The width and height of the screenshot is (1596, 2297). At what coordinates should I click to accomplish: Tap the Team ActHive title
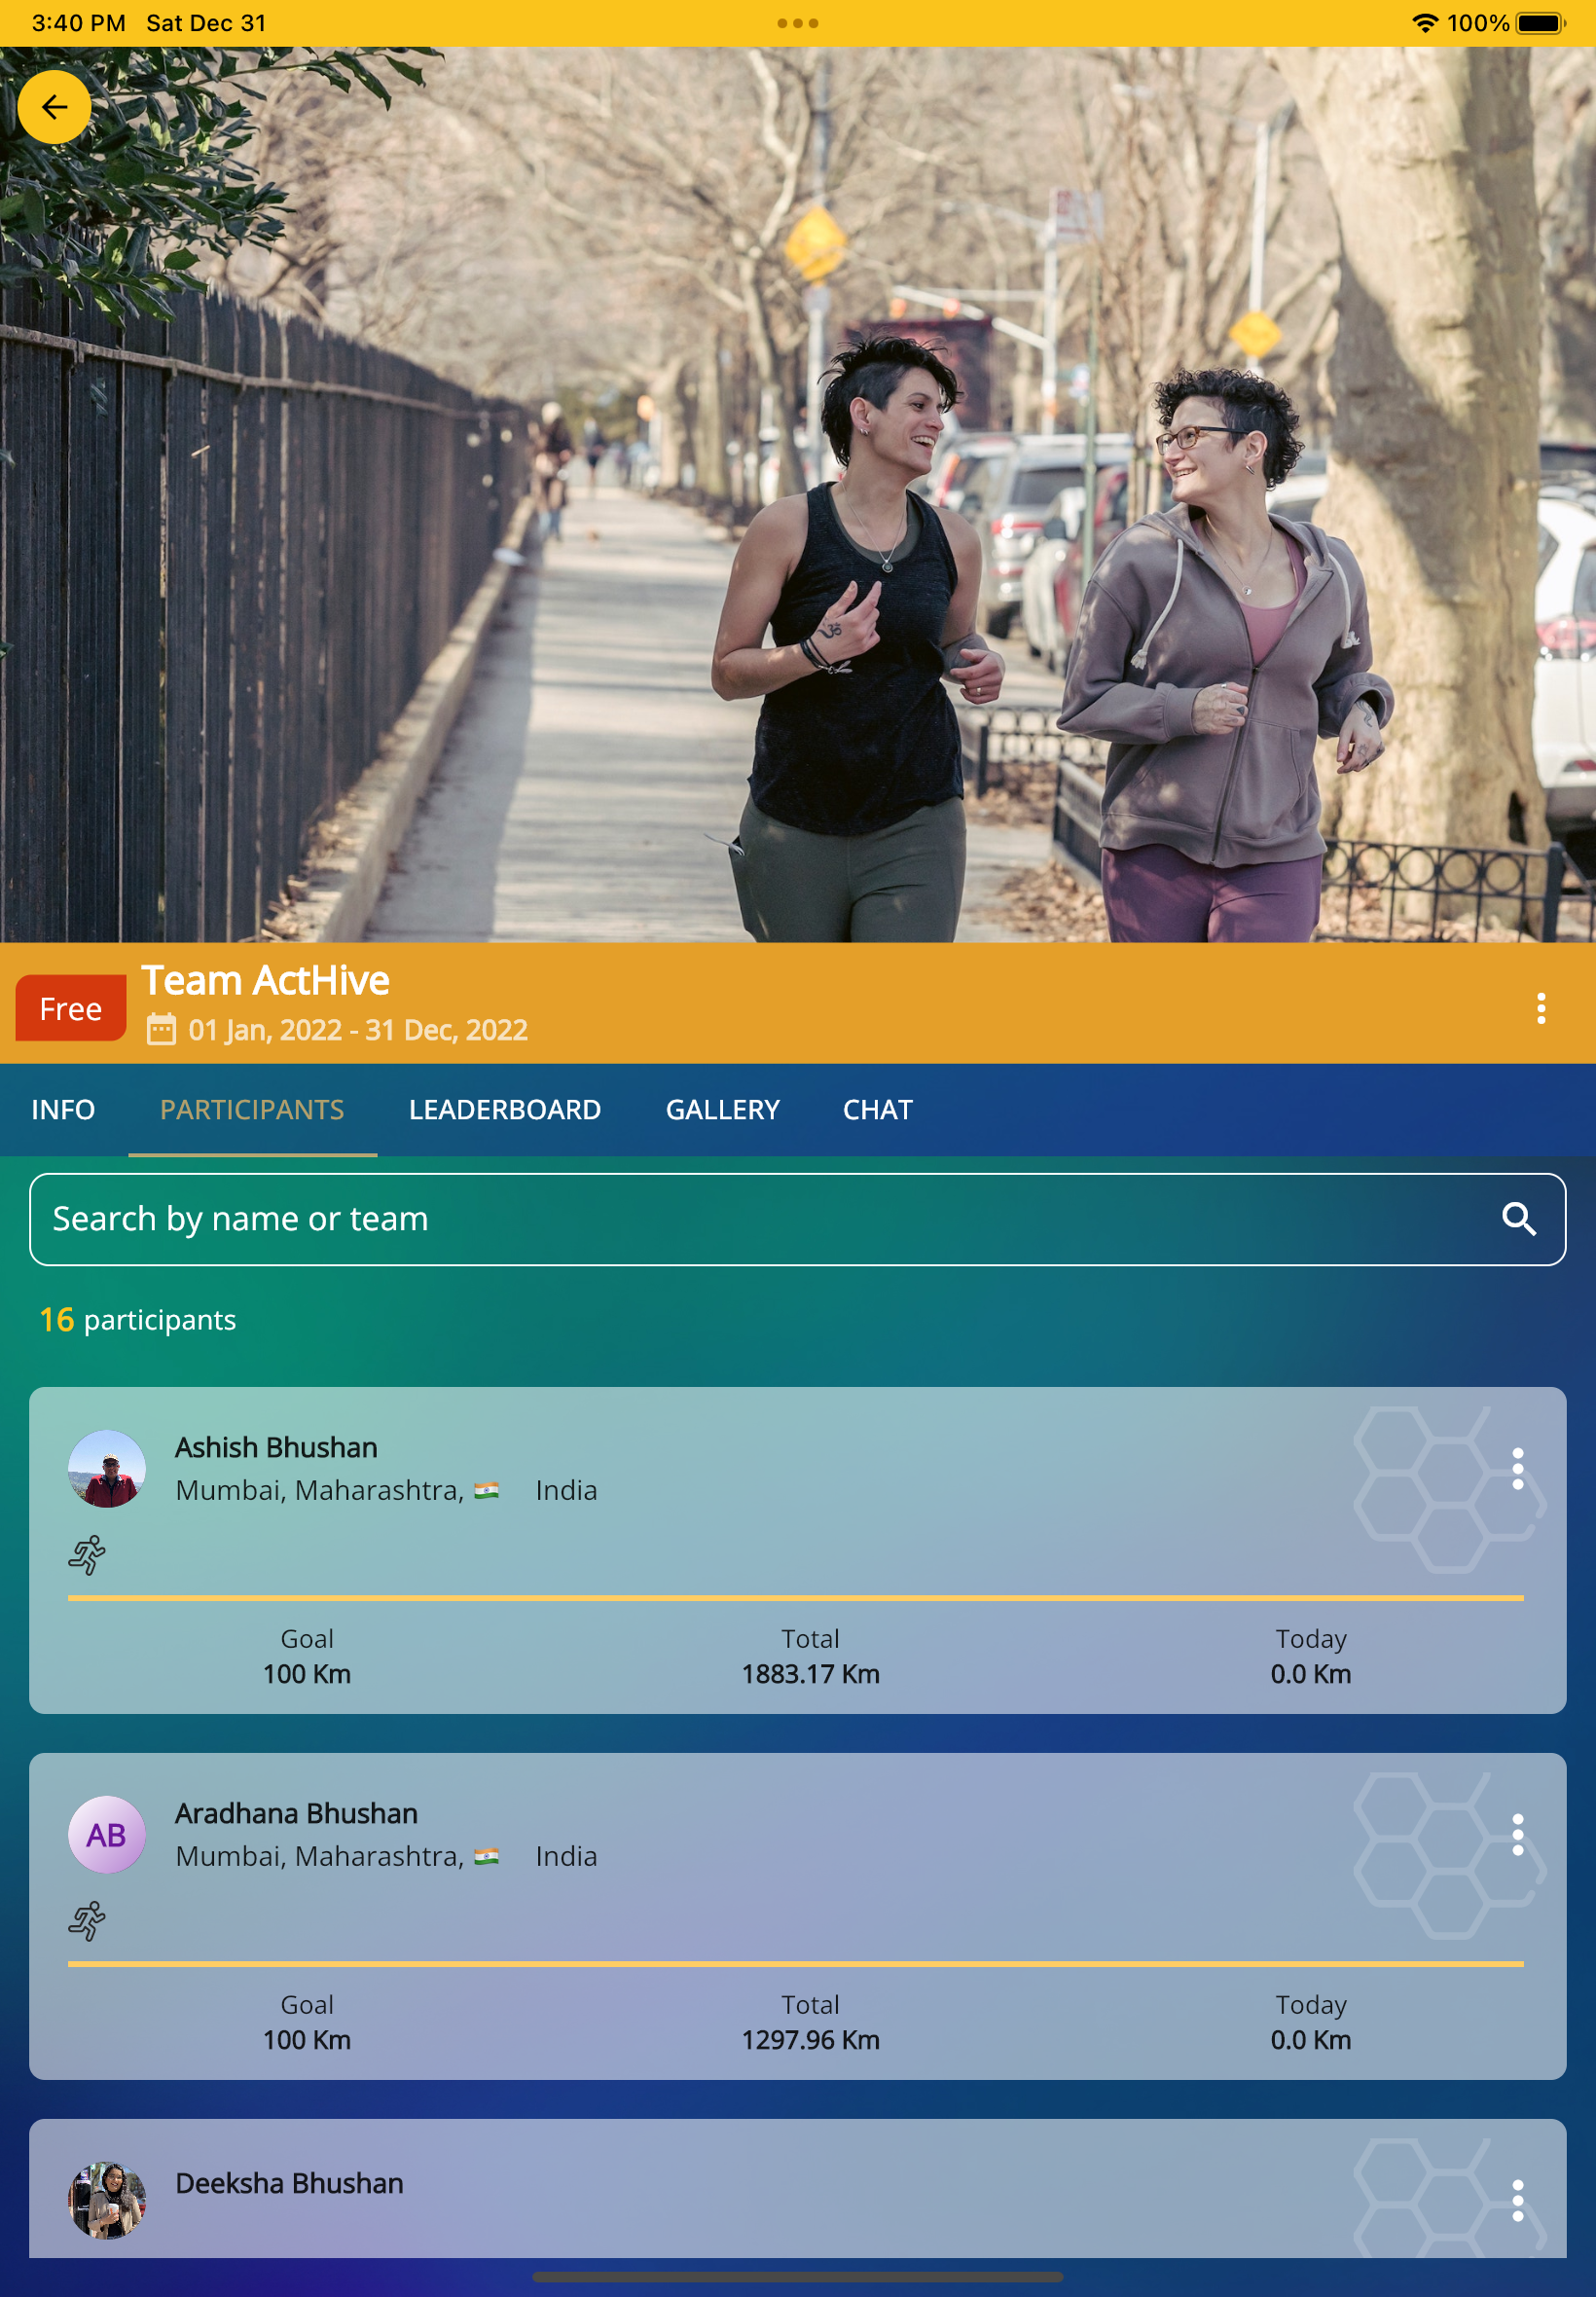pyautogui.click(x=265, y=980)
